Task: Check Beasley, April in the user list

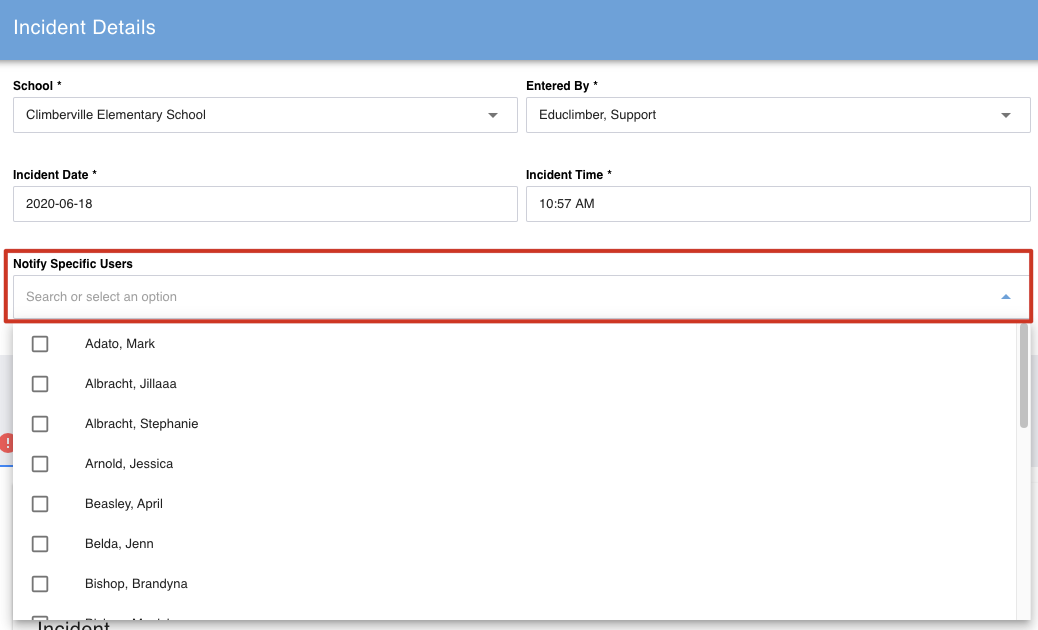Action: pos(40,504)
